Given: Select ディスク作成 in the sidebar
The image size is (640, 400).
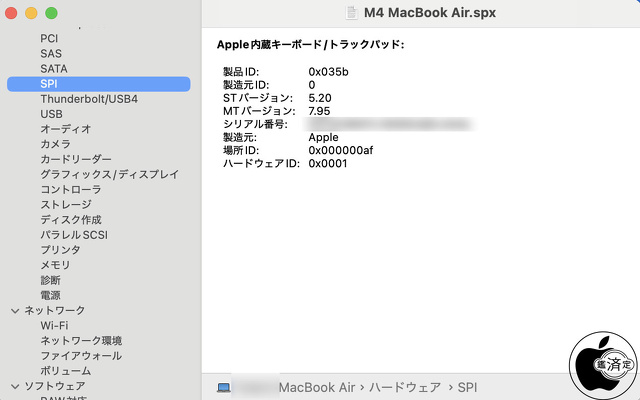Looking at the screenshot, I should click(71, 220).
